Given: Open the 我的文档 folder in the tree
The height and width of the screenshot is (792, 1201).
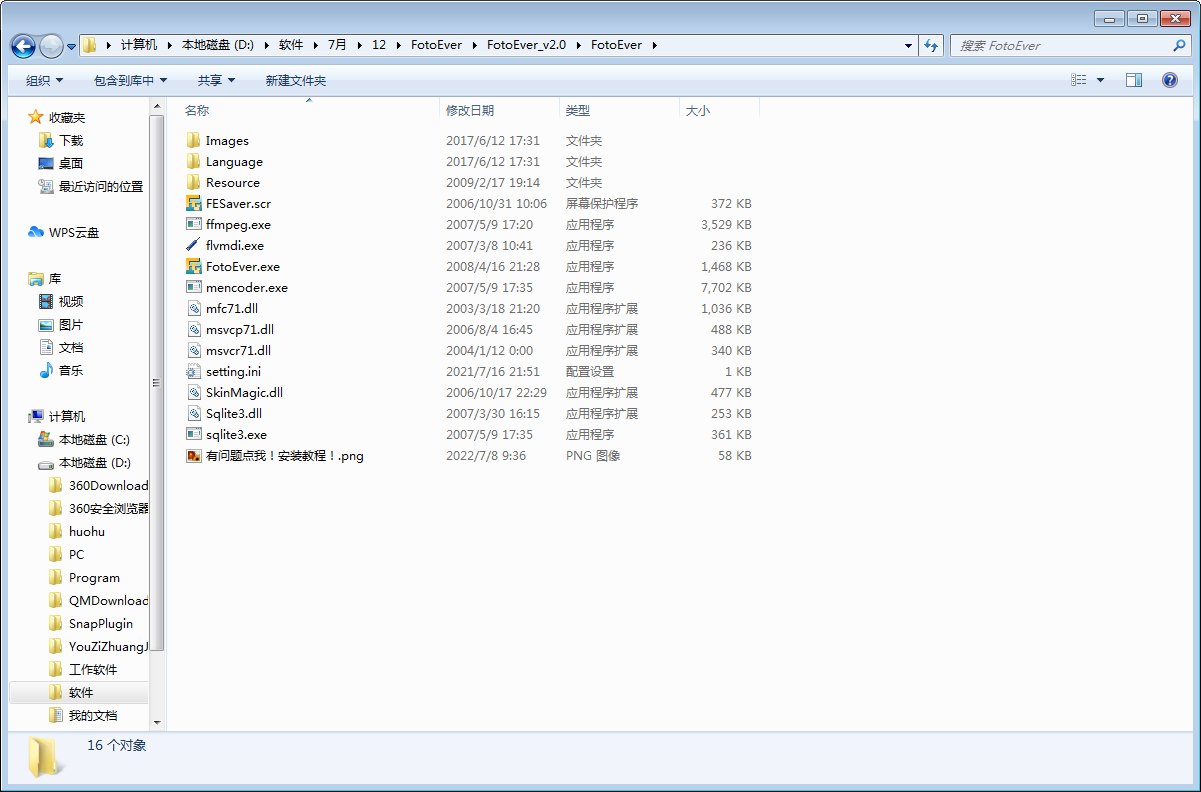Looking at the screenshot, I should pos(93,715).
